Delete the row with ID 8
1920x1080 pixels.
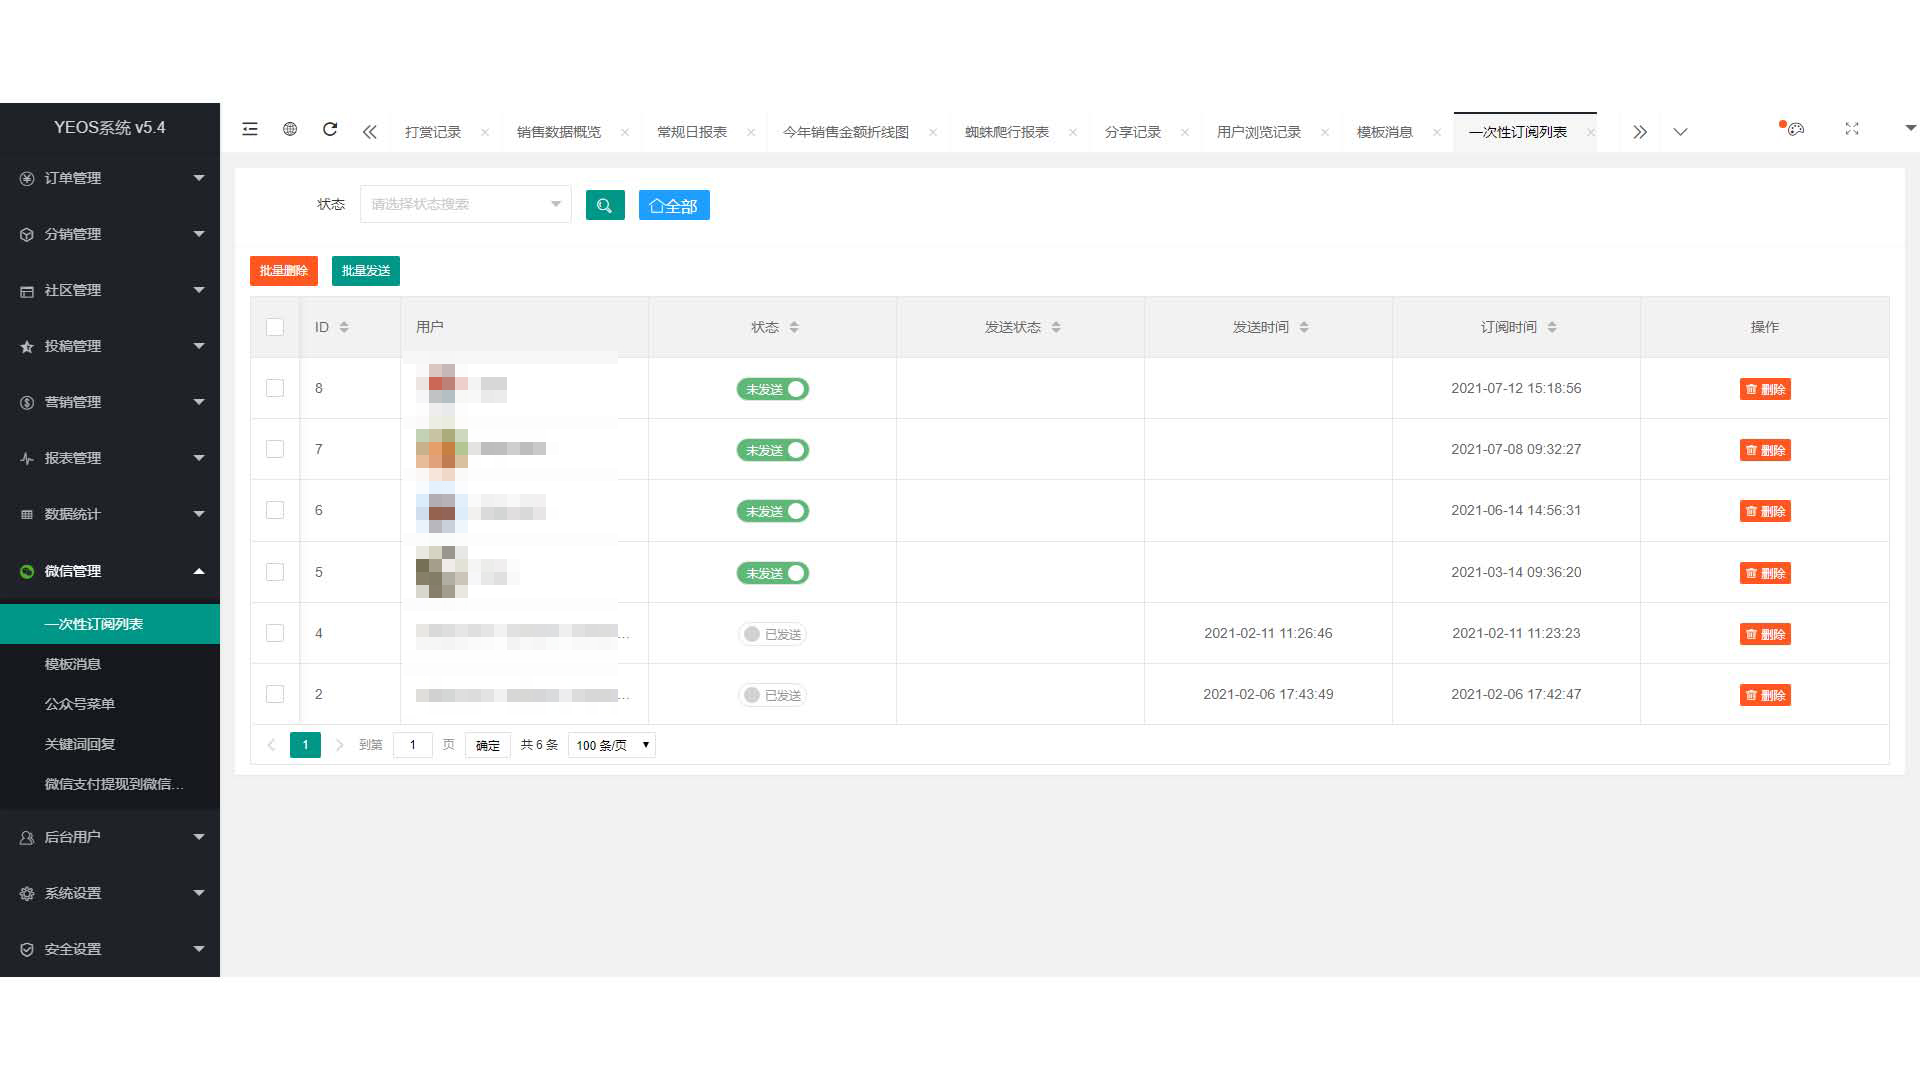coord(1765,389)
